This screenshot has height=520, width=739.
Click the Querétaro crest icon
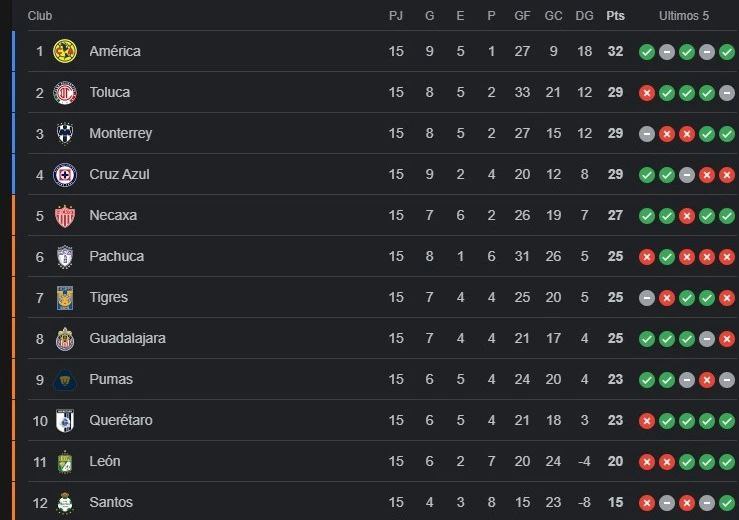coord(65,421)
